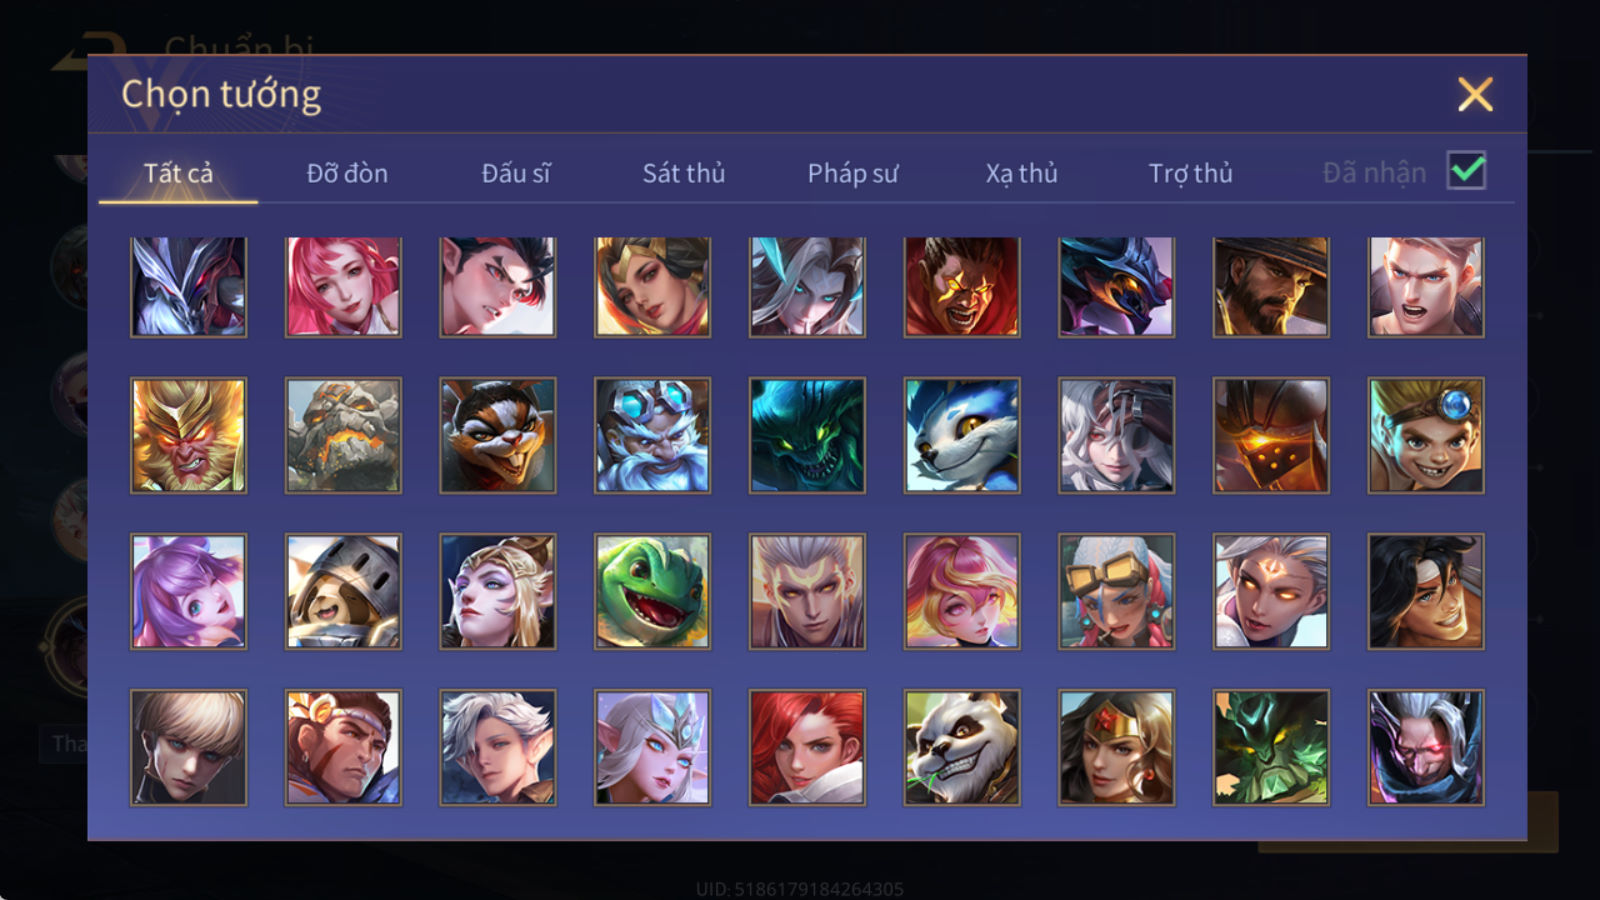Open the Sát thủ tab
The width and height of the screenshot is (1600, 900).
[683, 173]
